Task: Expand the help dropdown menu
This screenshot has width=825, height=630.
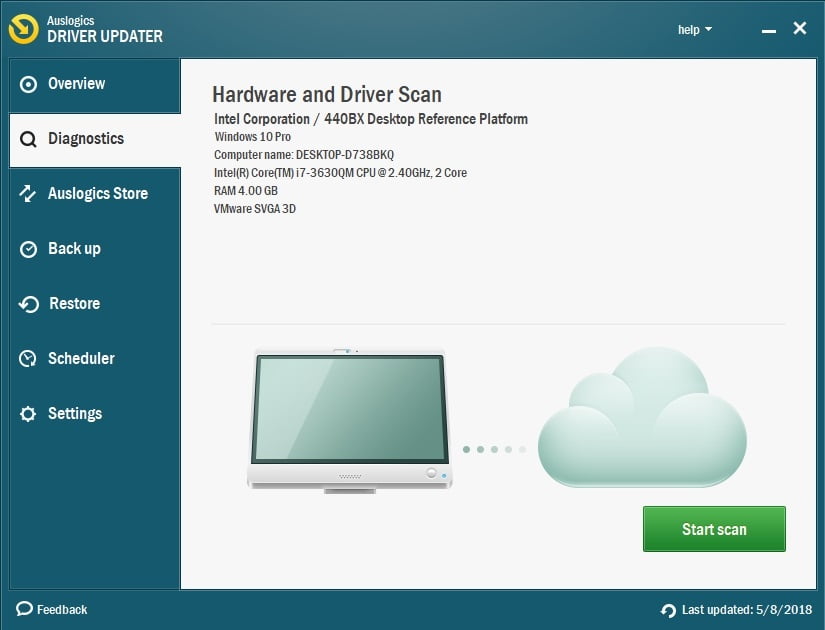Action: [695, 30]
